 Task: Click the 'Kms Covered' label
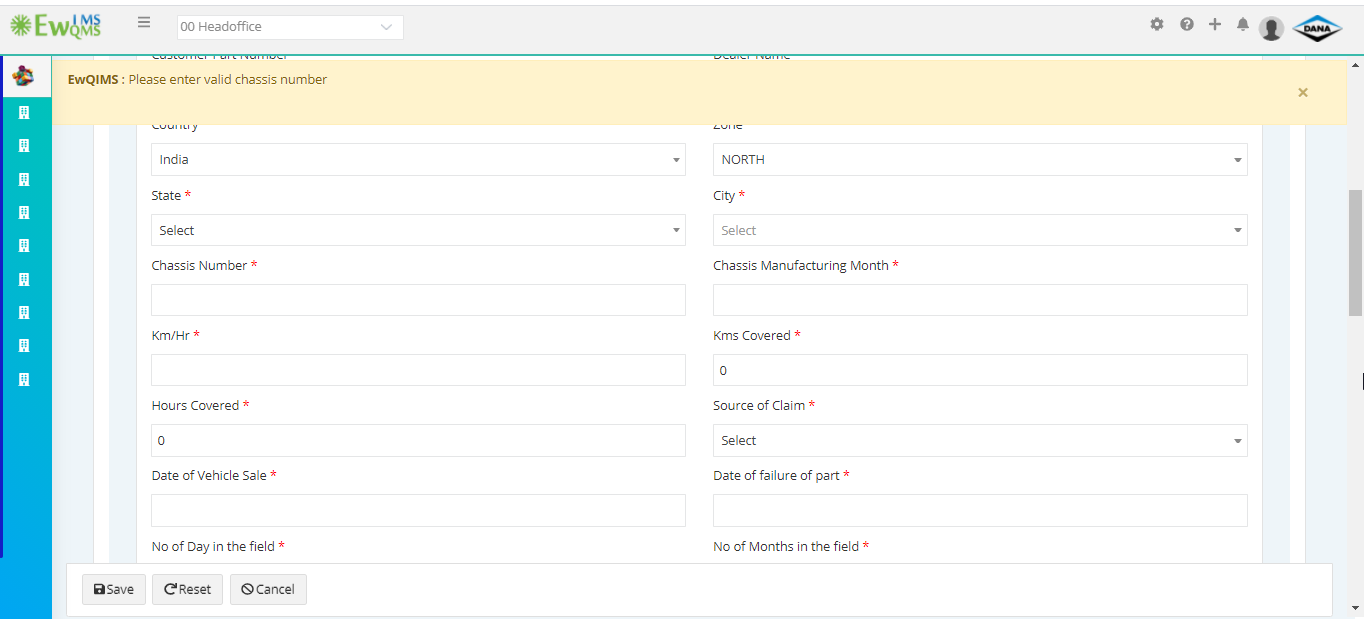pos(752,335)
